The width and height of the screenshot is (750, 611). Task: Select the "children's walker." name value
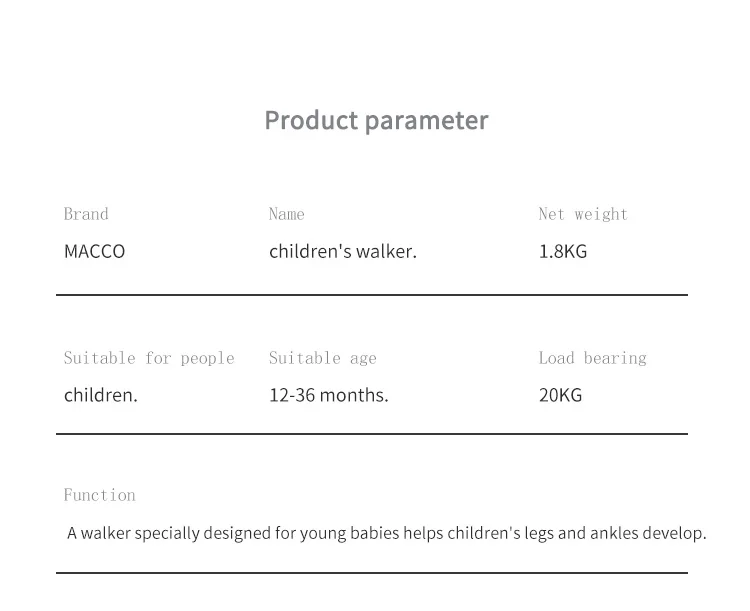(342, 251)
